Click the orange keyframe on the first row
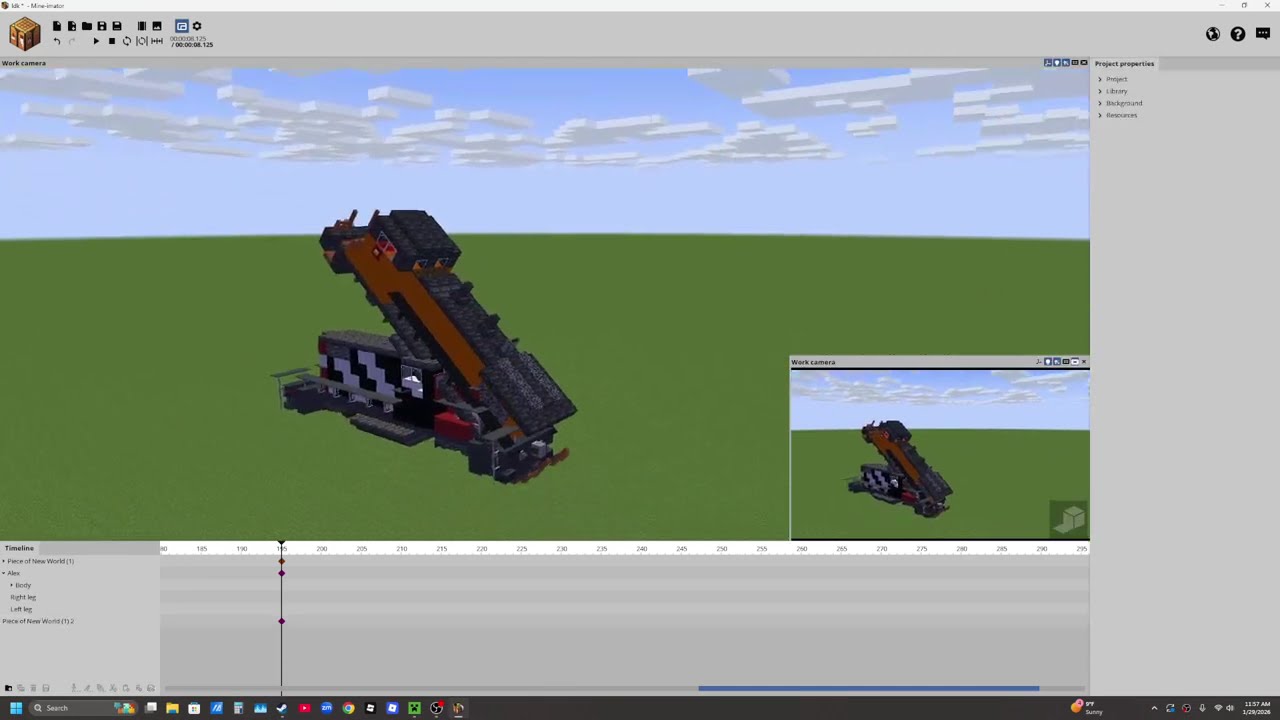The width and height of the screenshot is (1280, 720). pos(282,561)
